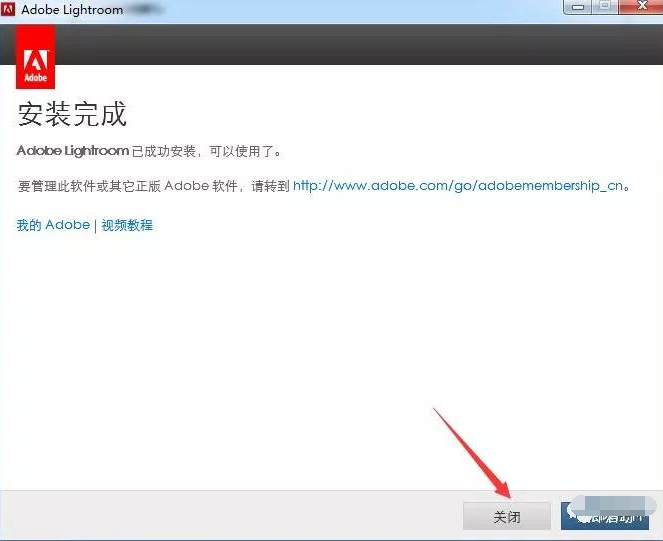Open the adobemembership_cn web link
663x541 pixels.
(458, 186)
